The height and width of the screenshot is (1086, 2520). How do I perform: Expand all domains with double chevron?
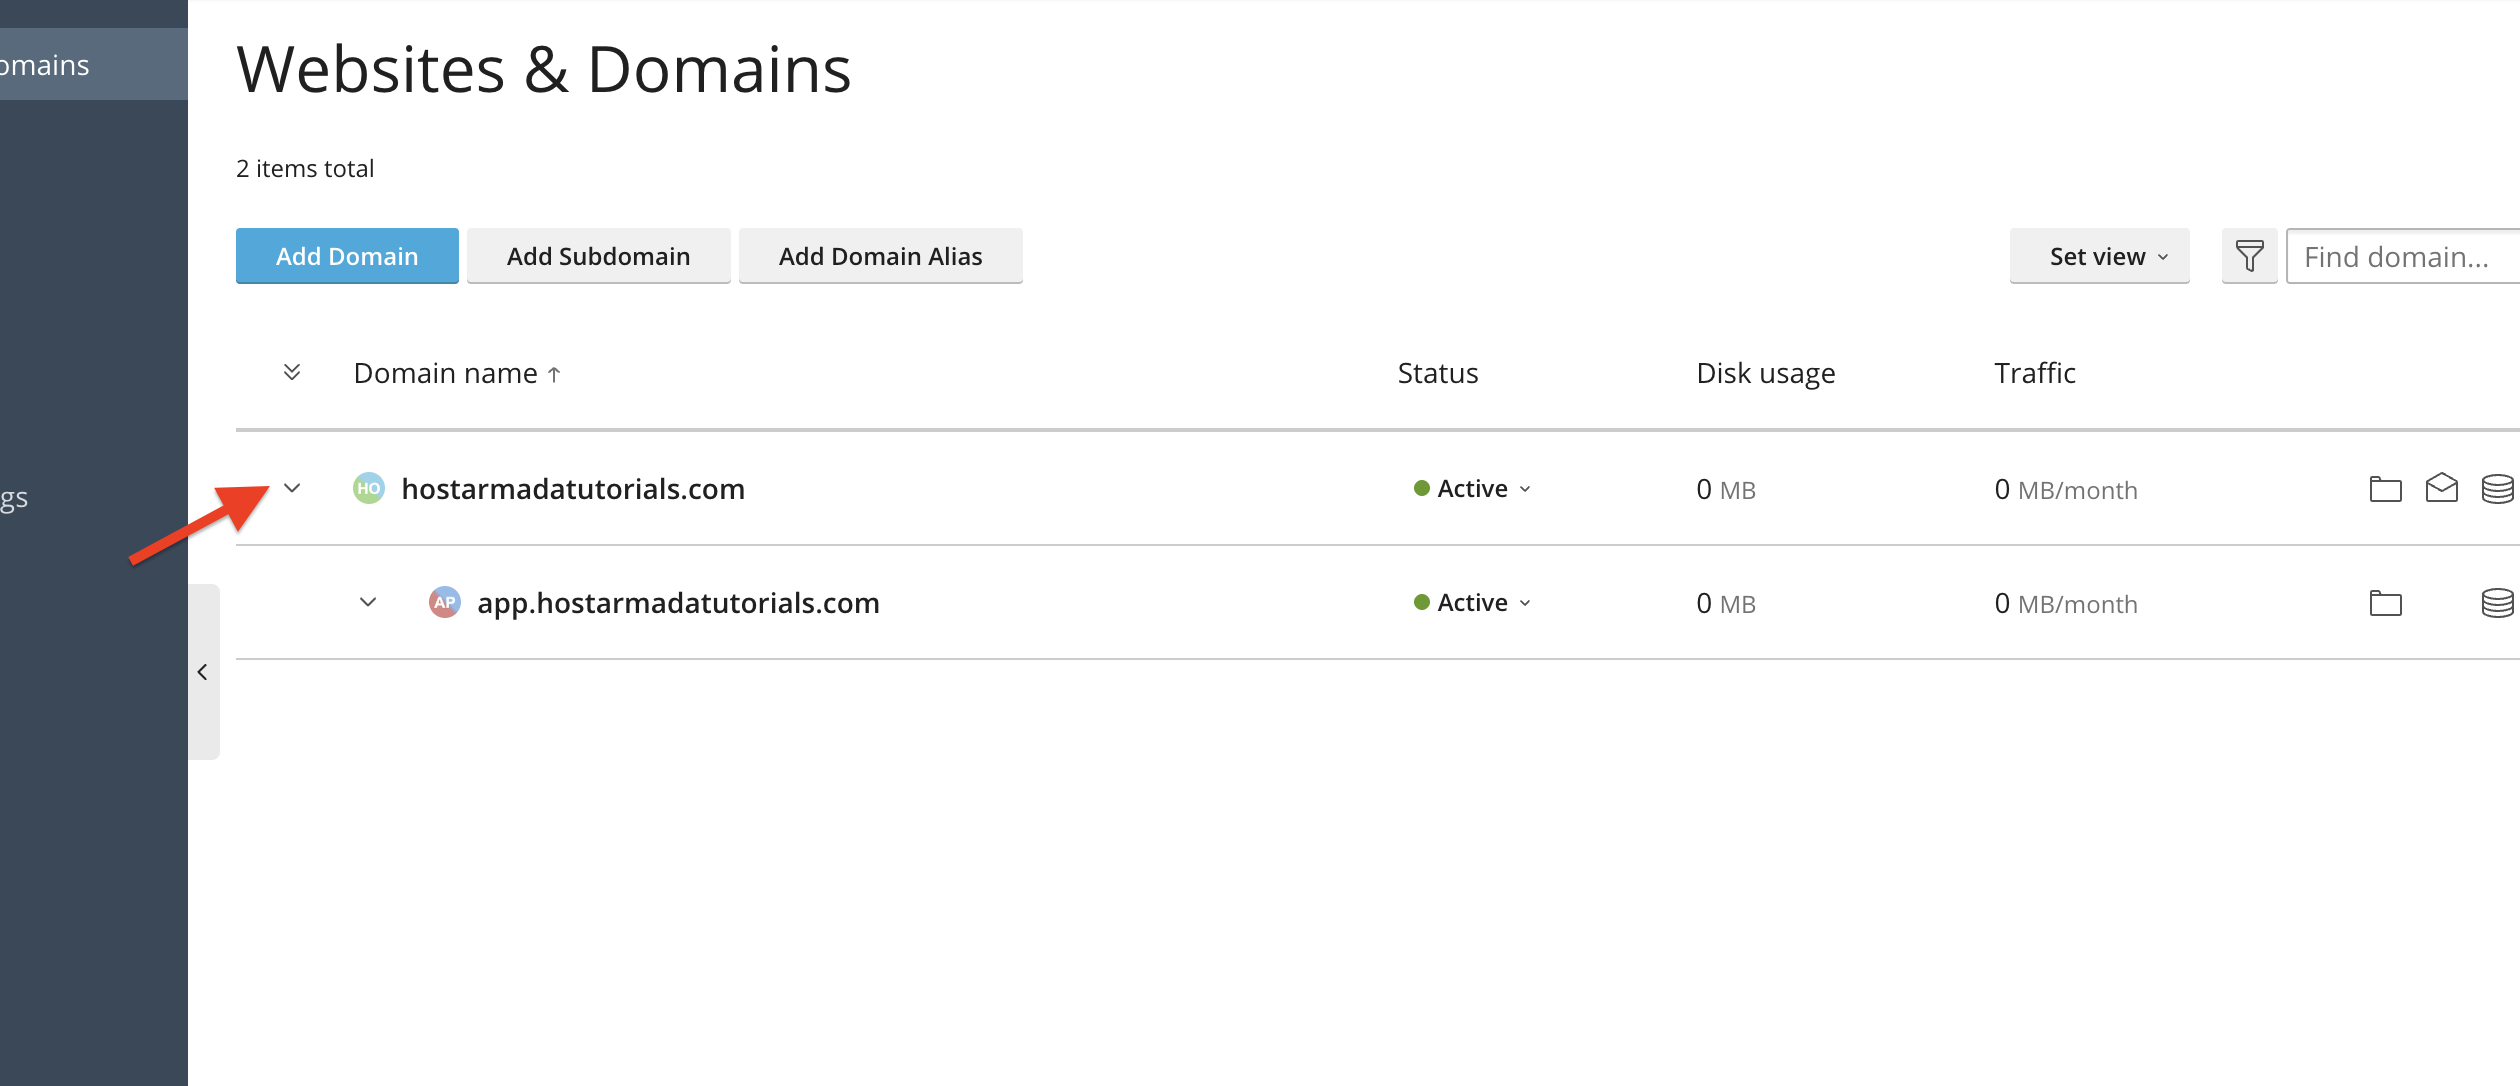(292, 372)
